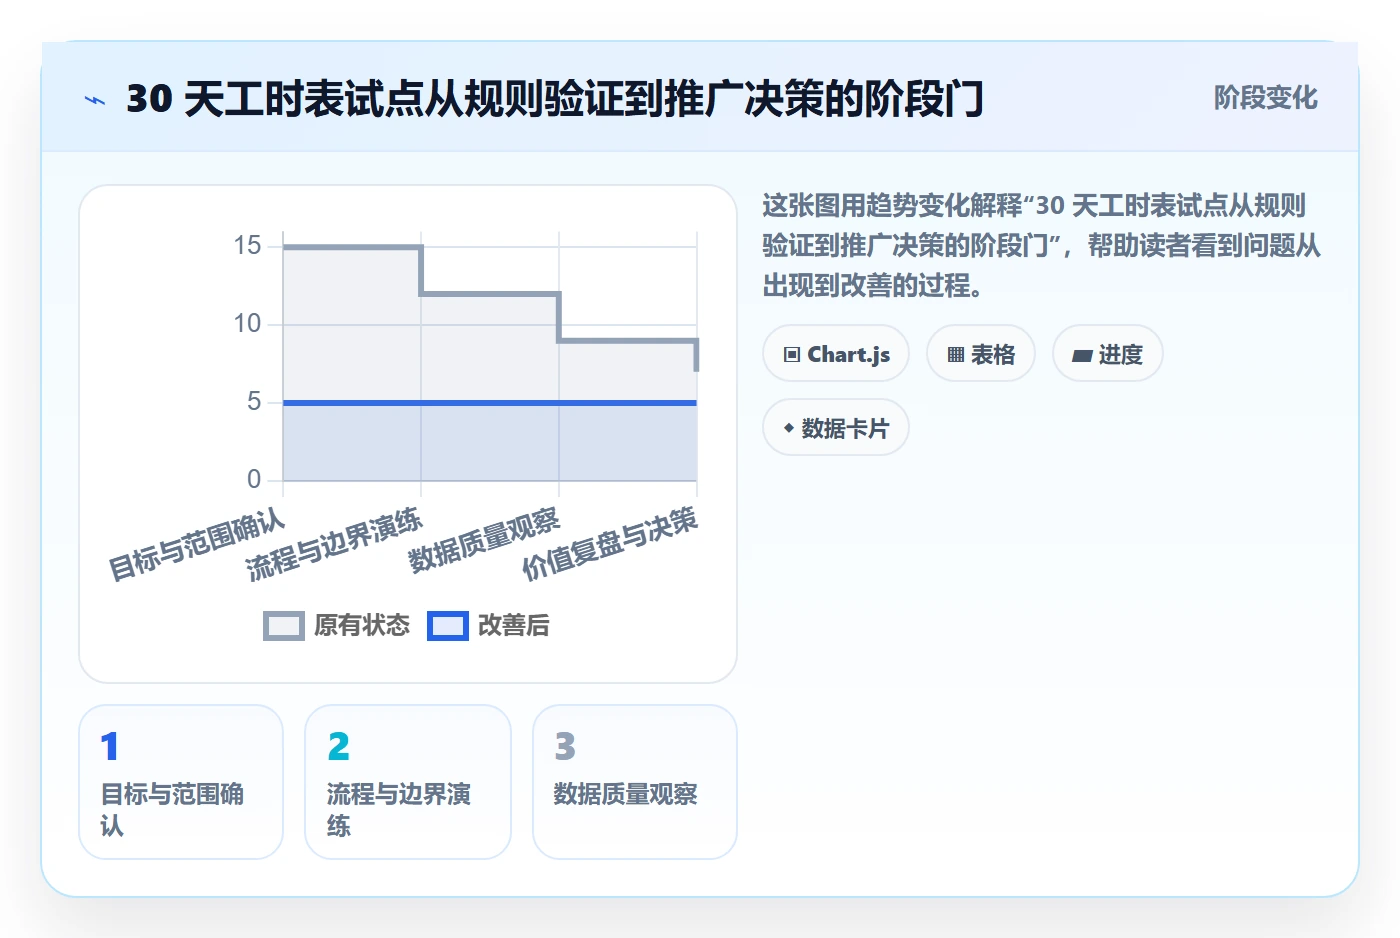1400x938 pixels.
Task: Click the teal number 2 in second card
Action: [338, 747]
